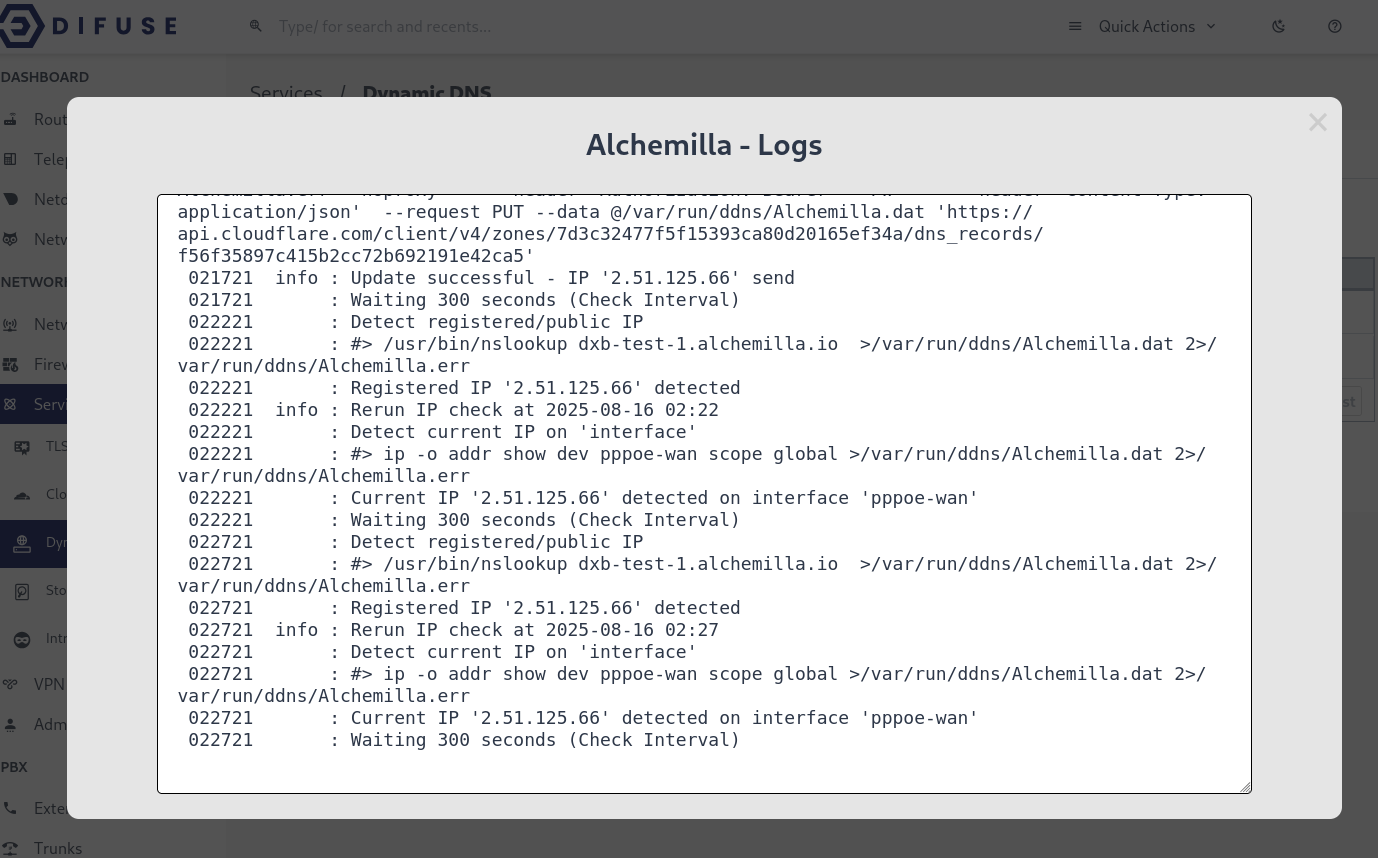The height and width of the screenshot is (858, 1378).
Task: Click the 022221 "Registered IP '2.51.125.66' detected" line
Action: tap(464, 388)
